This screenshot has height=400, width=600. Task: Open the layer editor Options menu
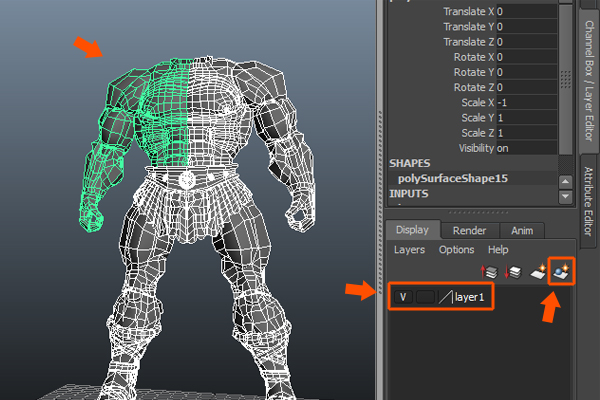[x=456, y=249]
